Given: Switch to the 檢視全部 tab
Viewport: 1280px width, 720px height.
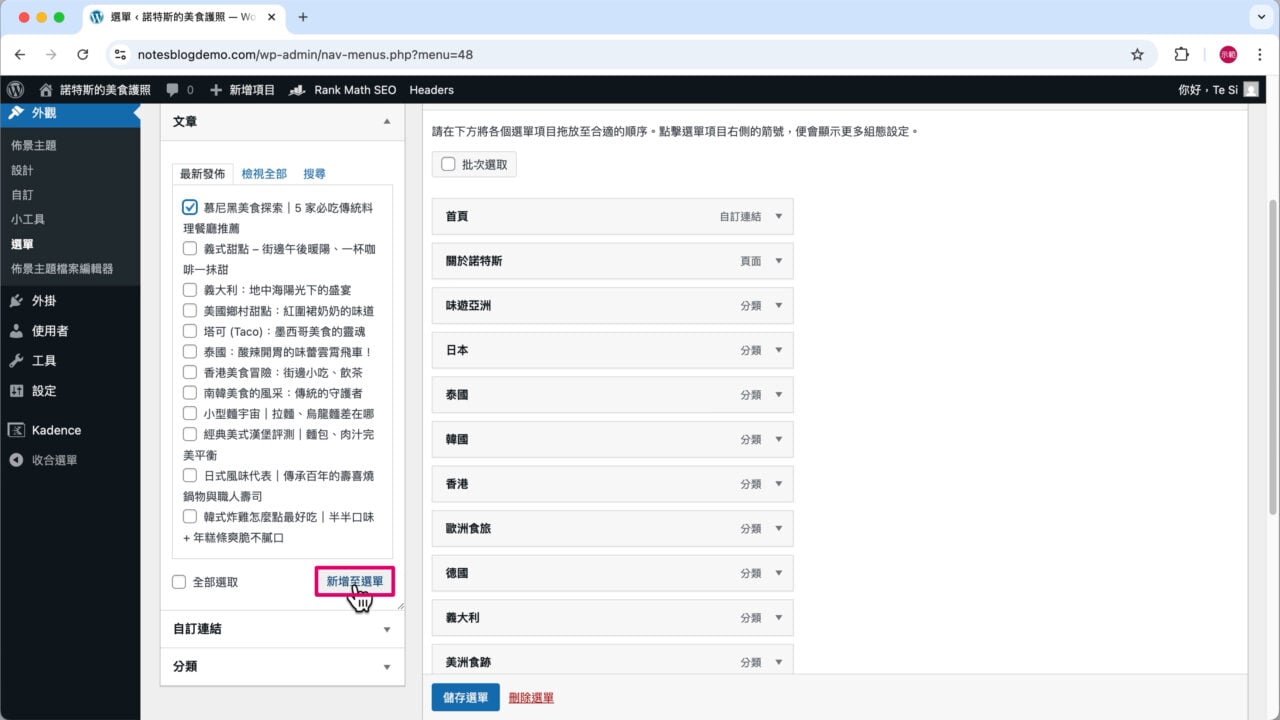Looking at the screenshot, I should click(264, 174).
